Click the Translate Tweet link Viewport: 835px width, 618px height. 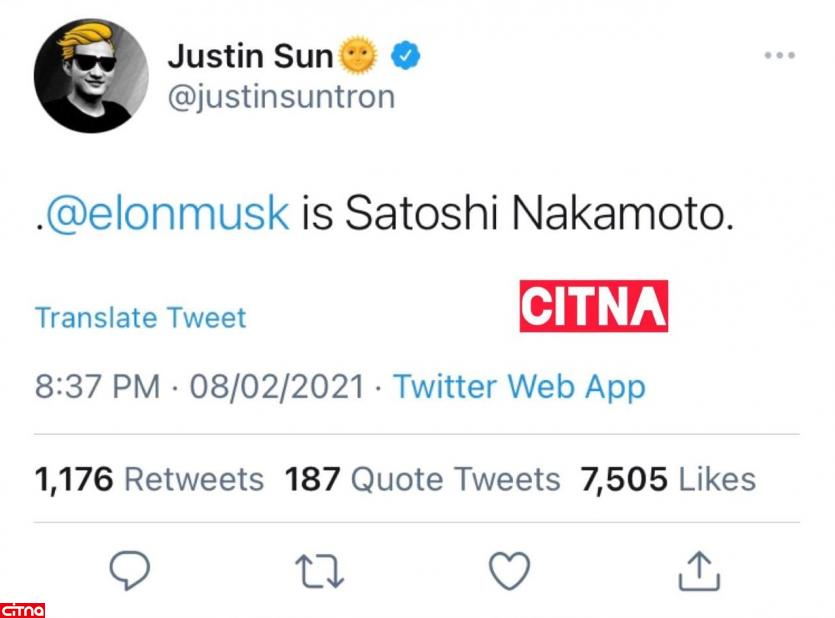pyautogui.click(x=140, y=318)
